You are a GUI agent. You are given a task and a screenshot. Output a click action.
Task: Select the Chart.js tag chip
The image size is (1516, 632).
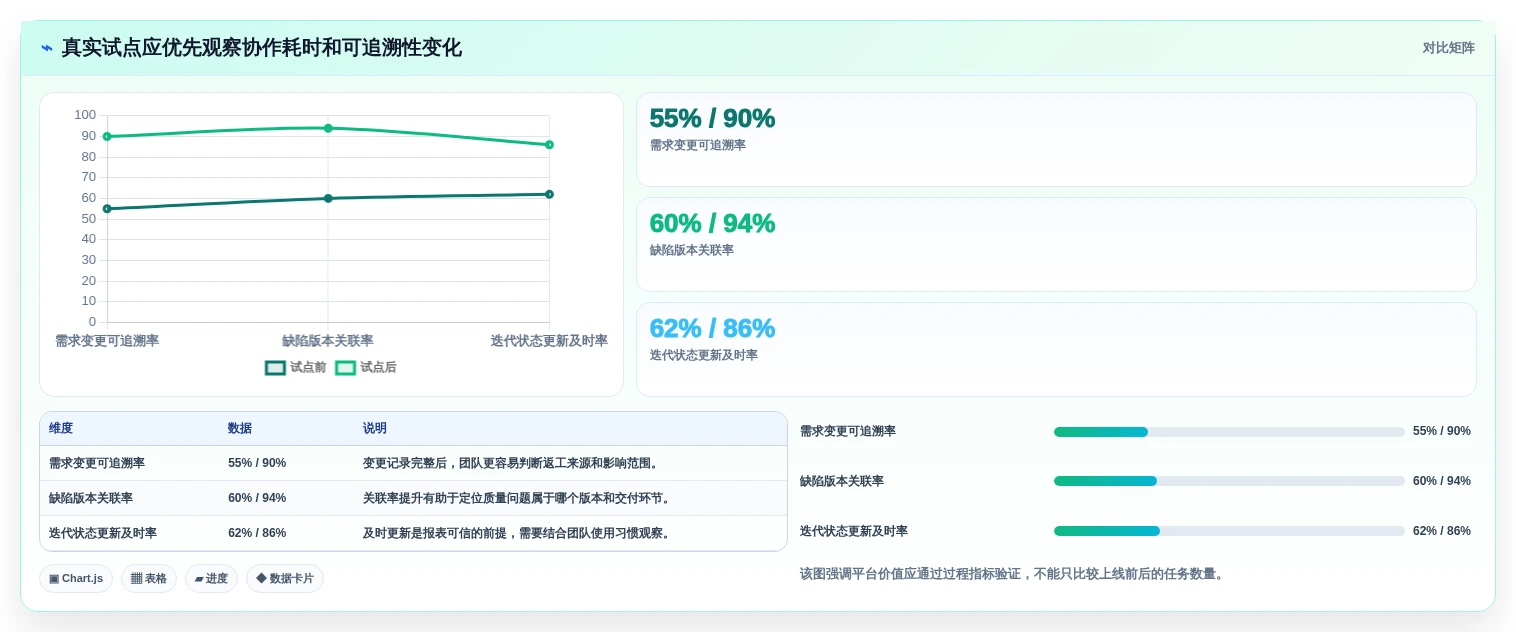pos(76,579)
